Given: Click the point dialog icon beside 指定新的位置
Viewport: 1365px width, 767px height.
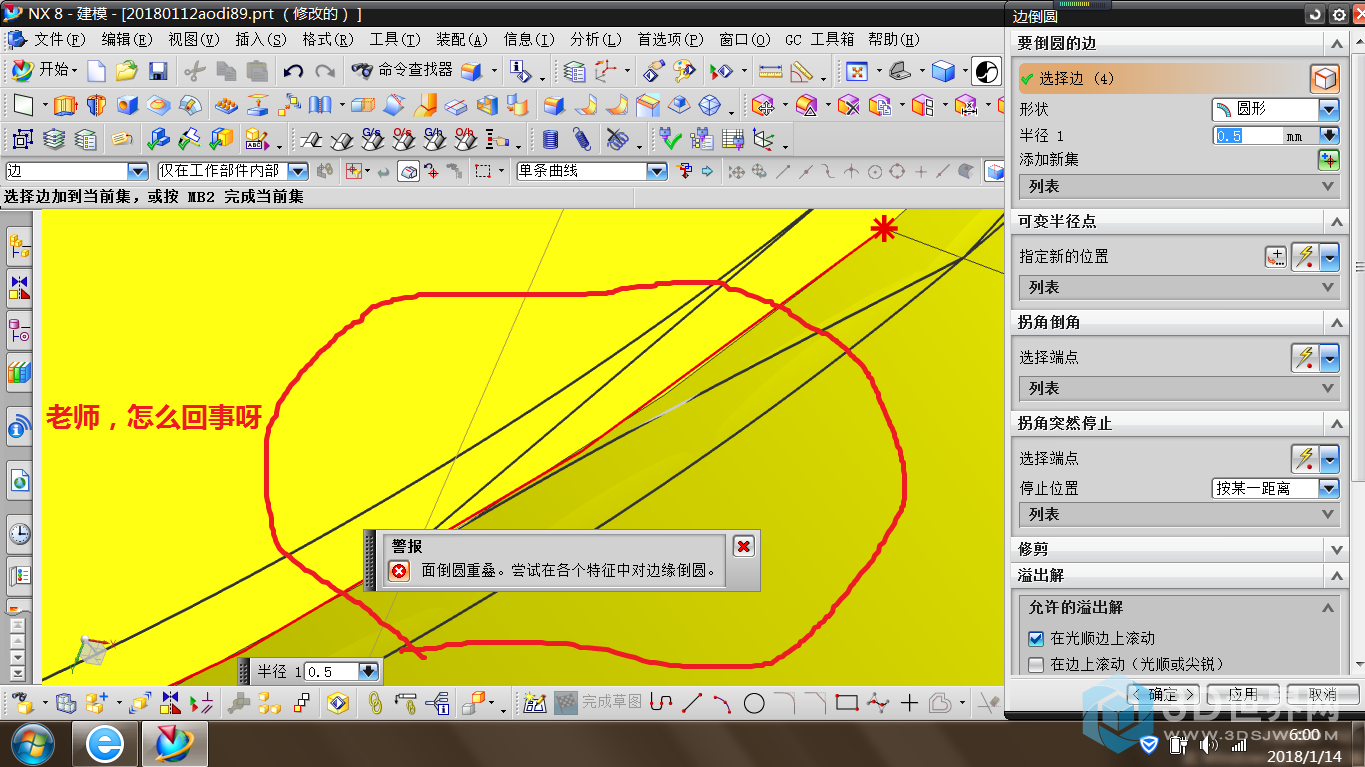Looking at the screenshot, I should point(1276,257).
